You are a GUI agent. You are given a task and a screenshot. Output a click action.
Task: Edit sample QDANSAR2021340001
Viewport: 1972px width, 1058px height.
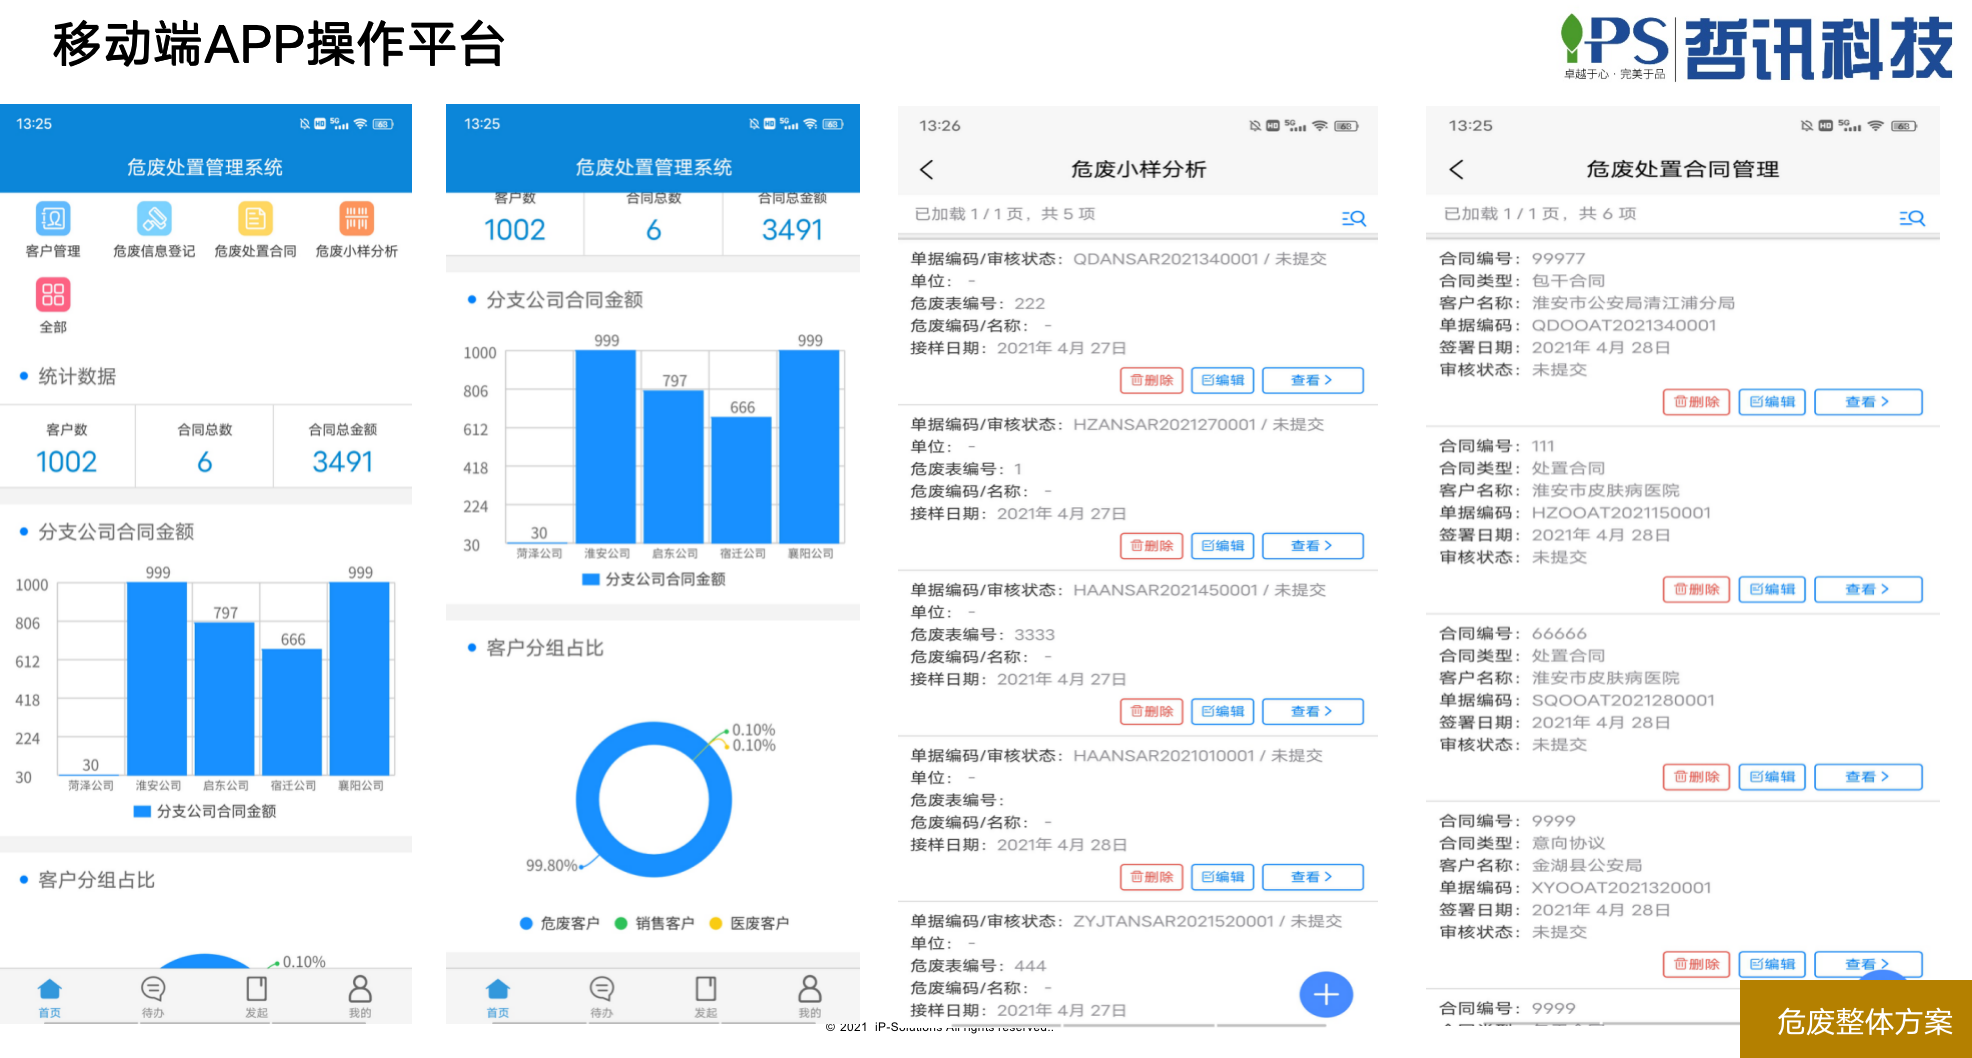coord(1223,380)
